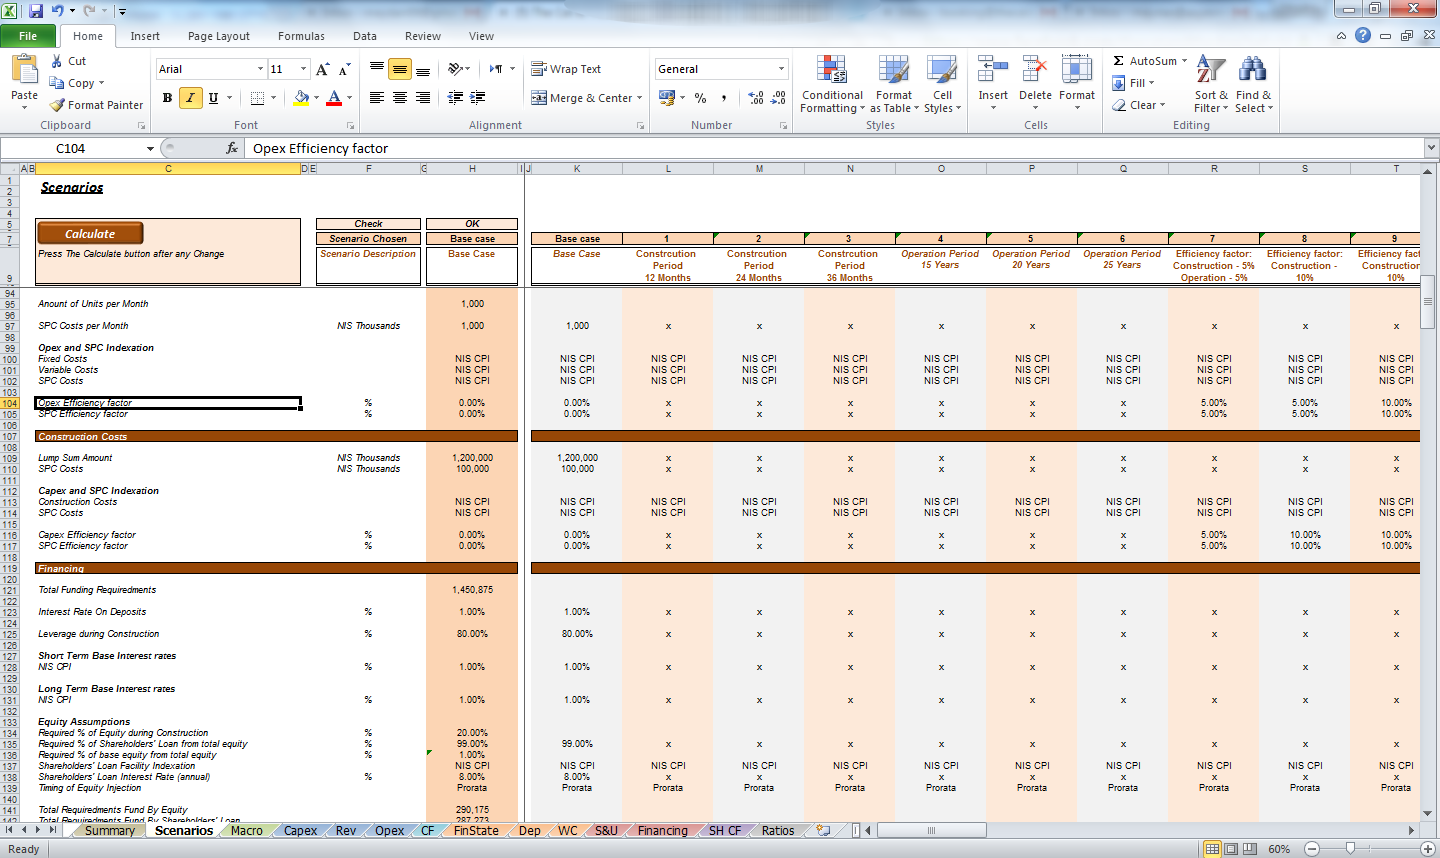Click Decrease Decimal icon
The height and width of the screenshot is (858, 1440).
tap(779, 98)
